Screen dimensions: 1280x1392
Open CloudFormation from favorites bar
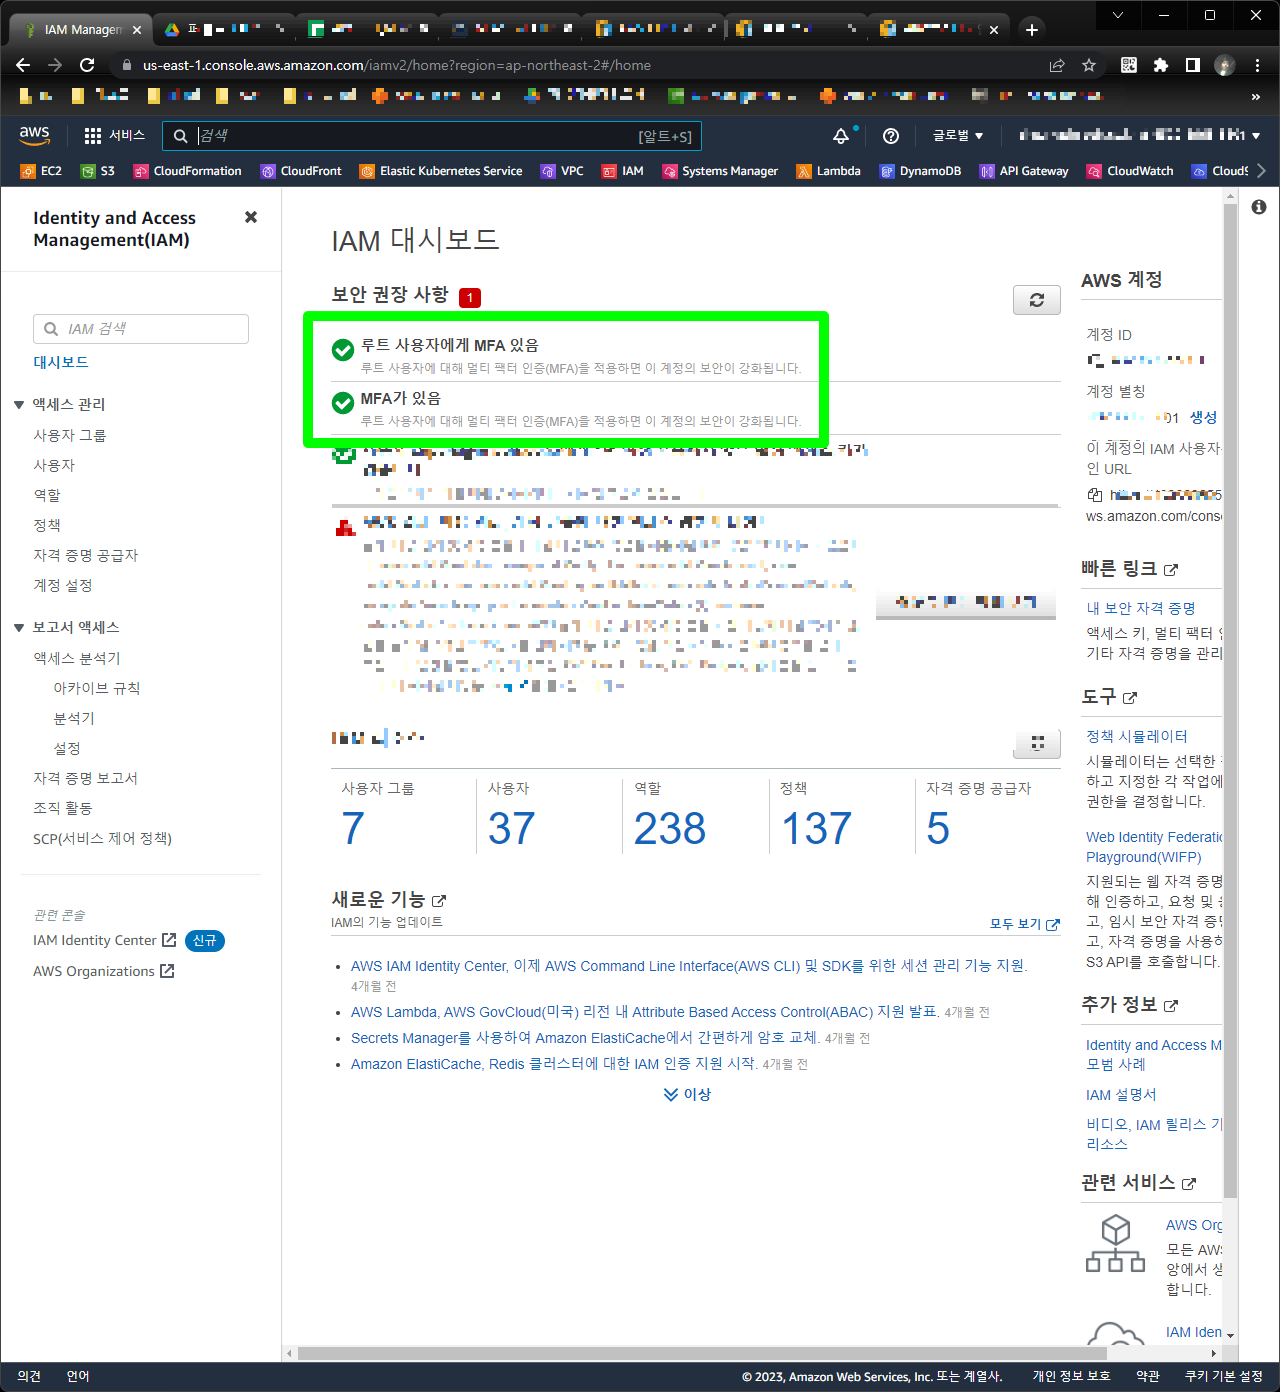(188, 171)
